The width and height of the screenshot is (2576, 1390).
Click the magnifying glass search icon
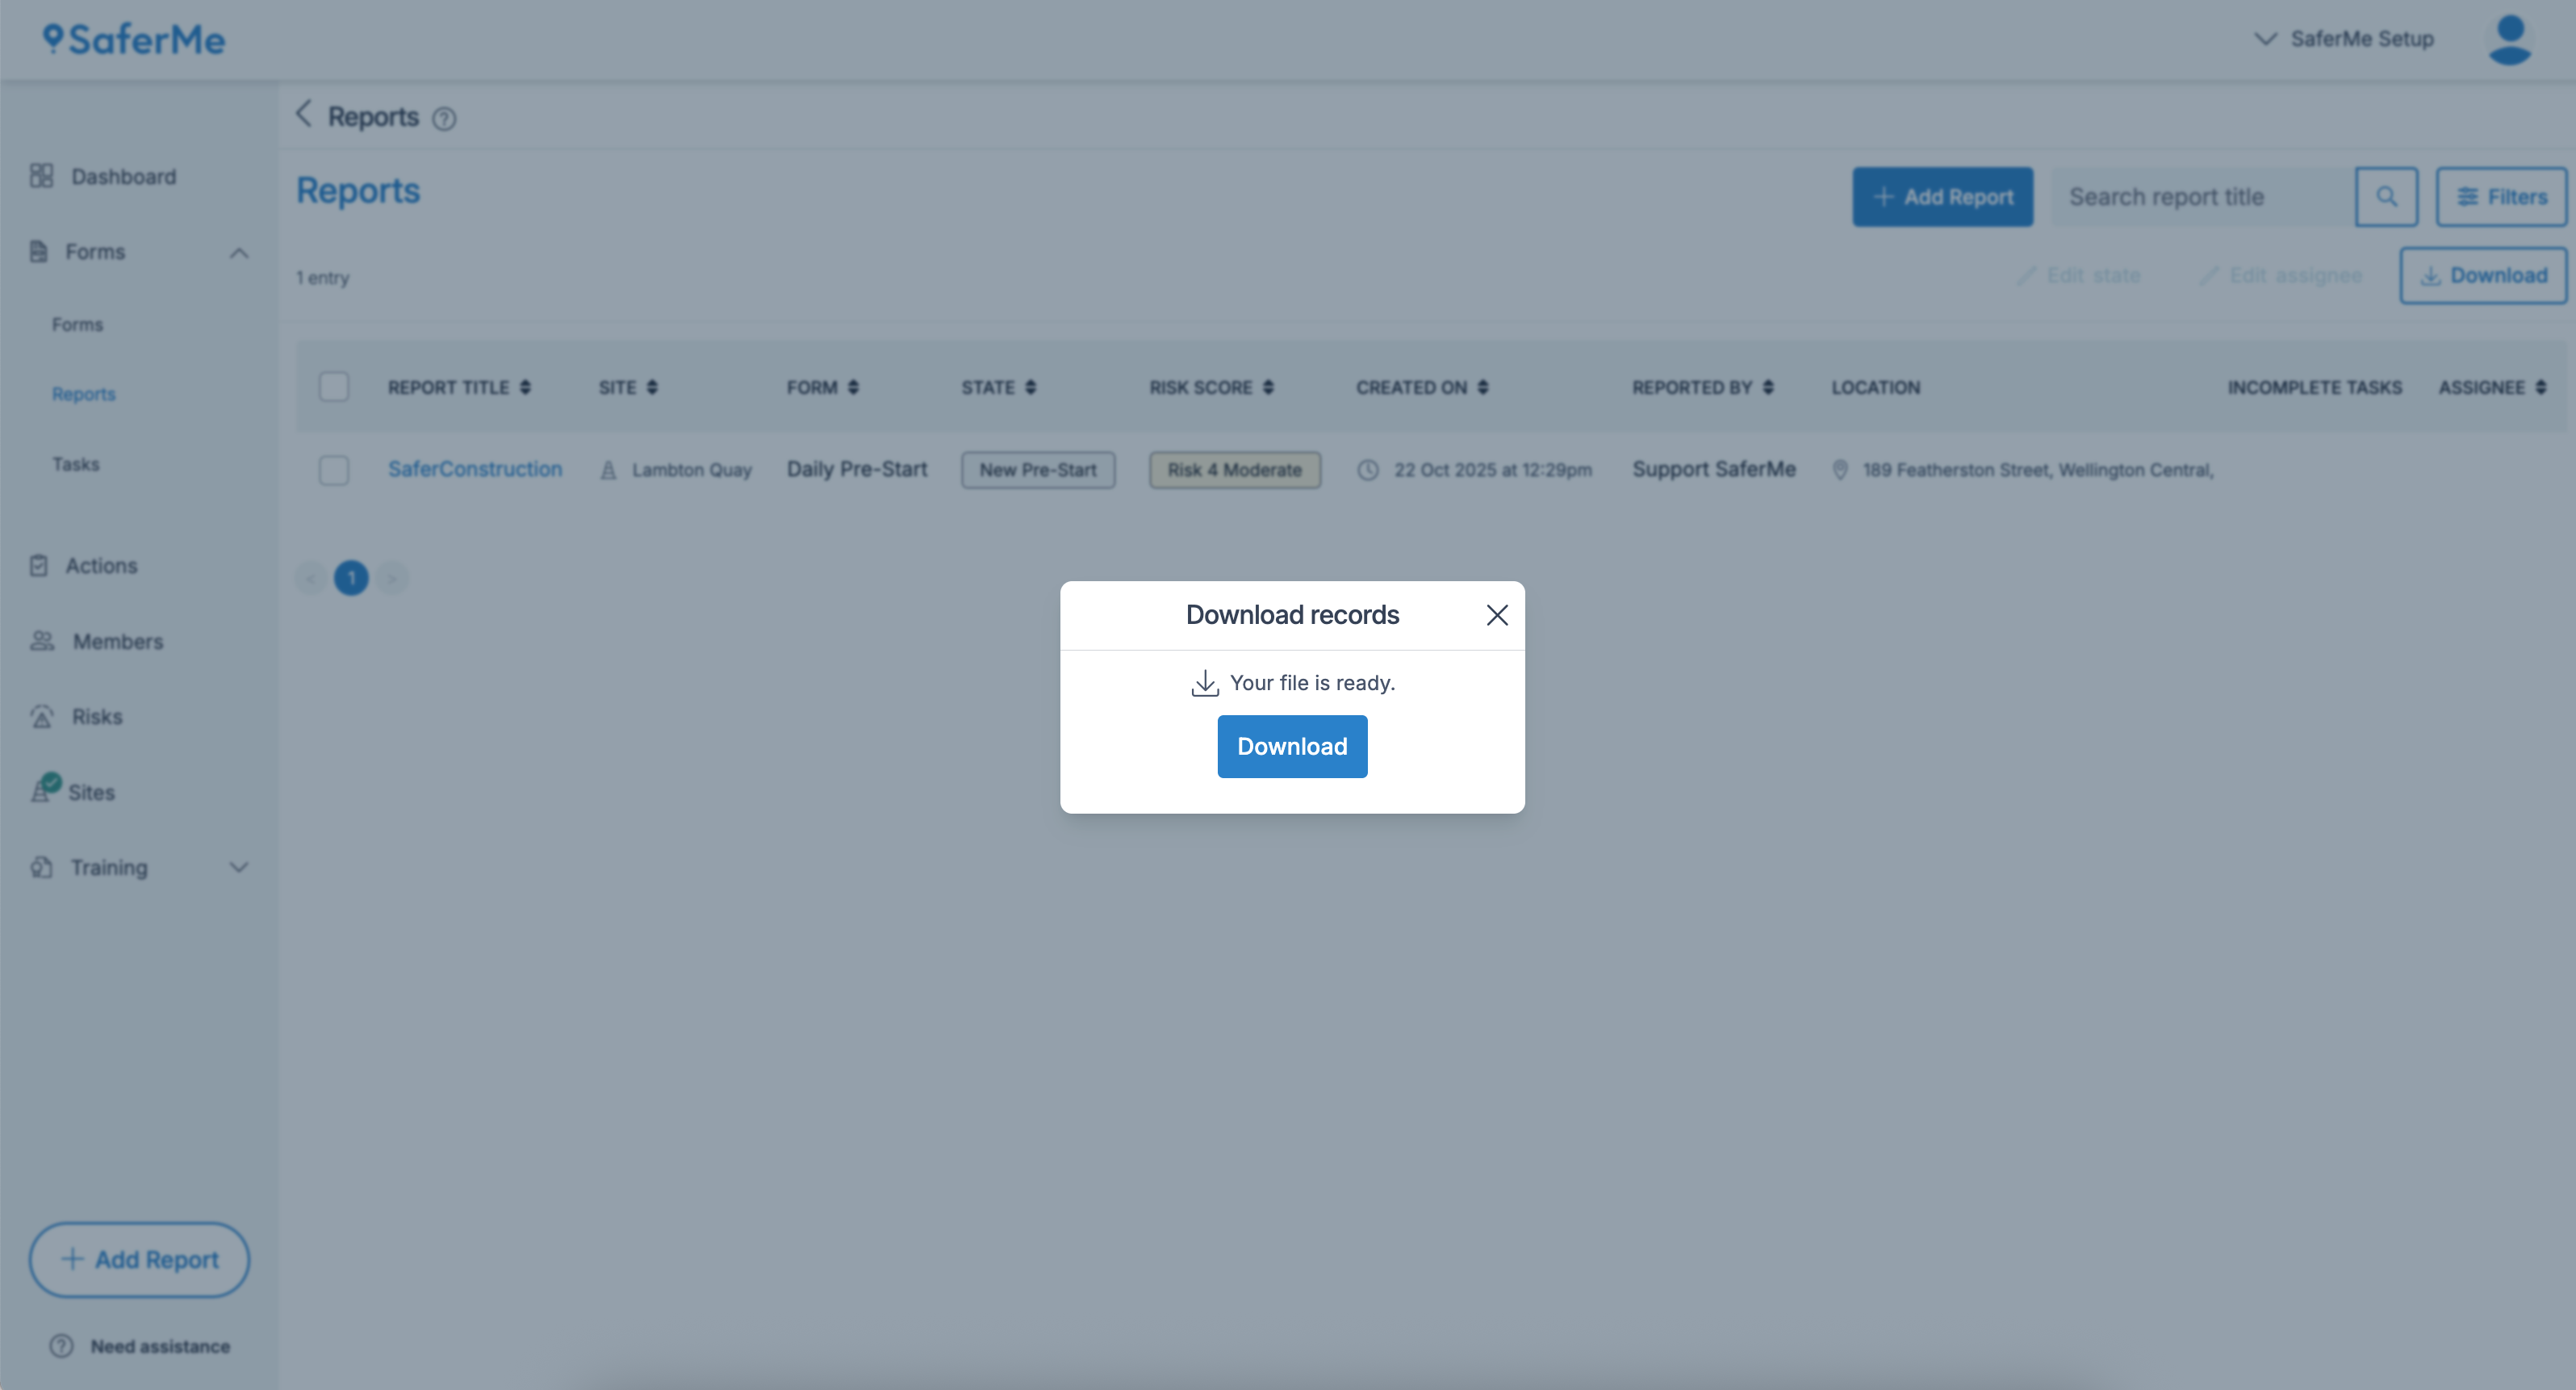pos(2387,196)
